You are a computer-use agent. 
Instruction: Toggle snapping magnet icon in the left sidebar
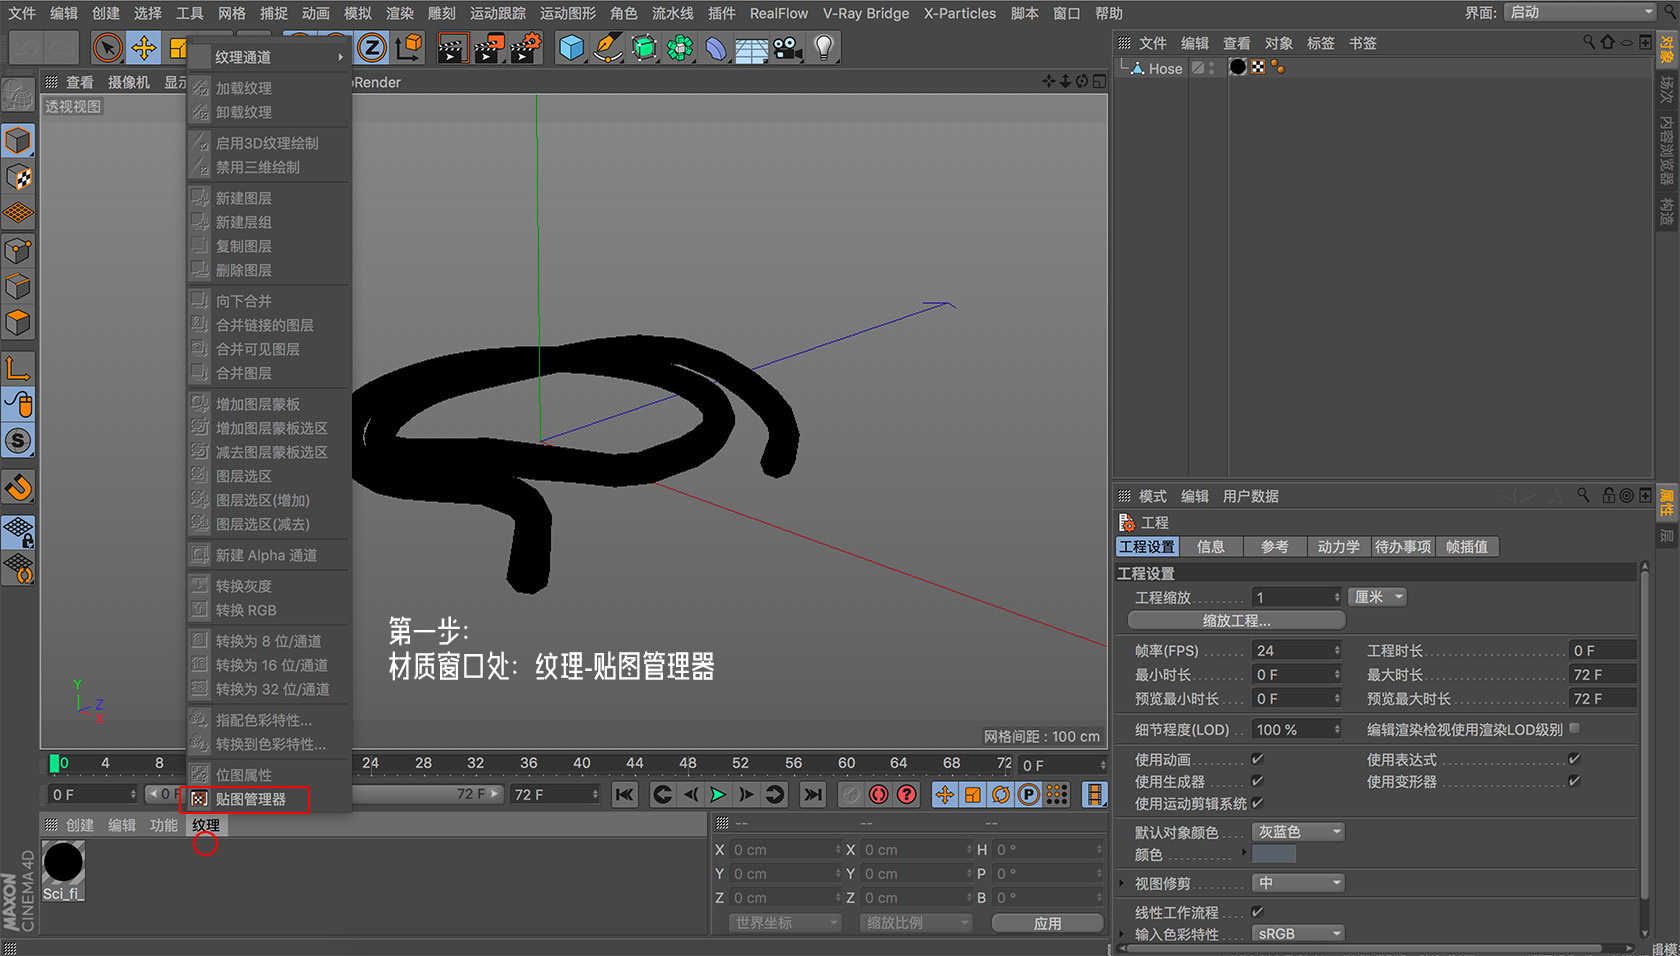click(x=18, y=487)
